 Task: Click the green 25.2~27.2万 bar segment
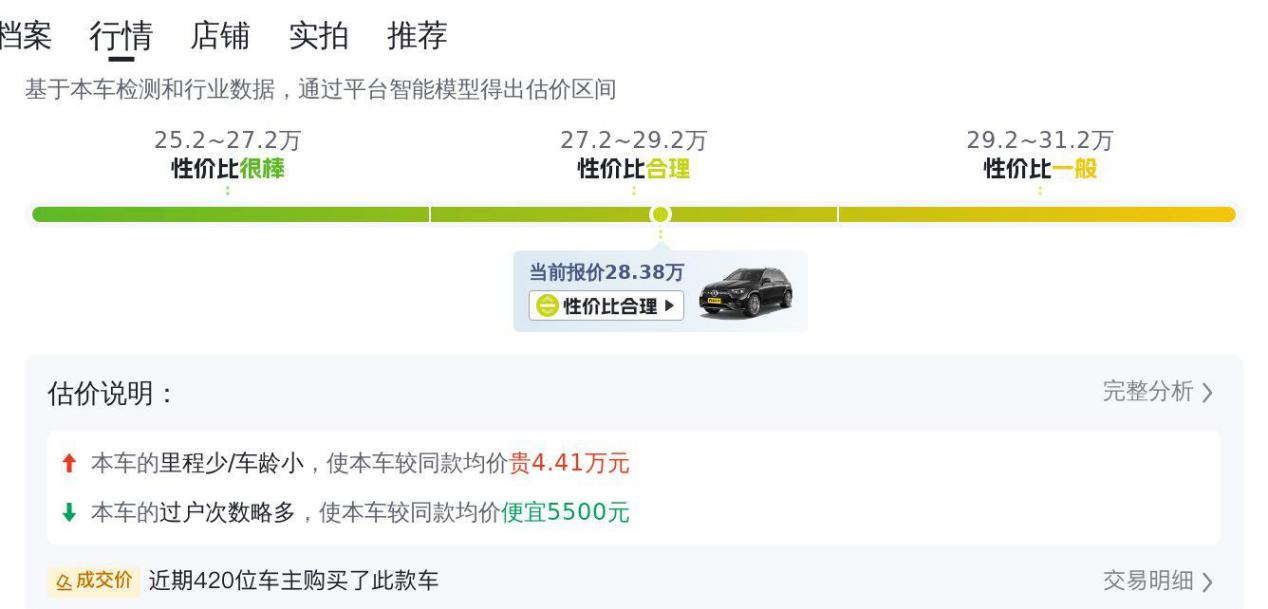pos(230,214)
